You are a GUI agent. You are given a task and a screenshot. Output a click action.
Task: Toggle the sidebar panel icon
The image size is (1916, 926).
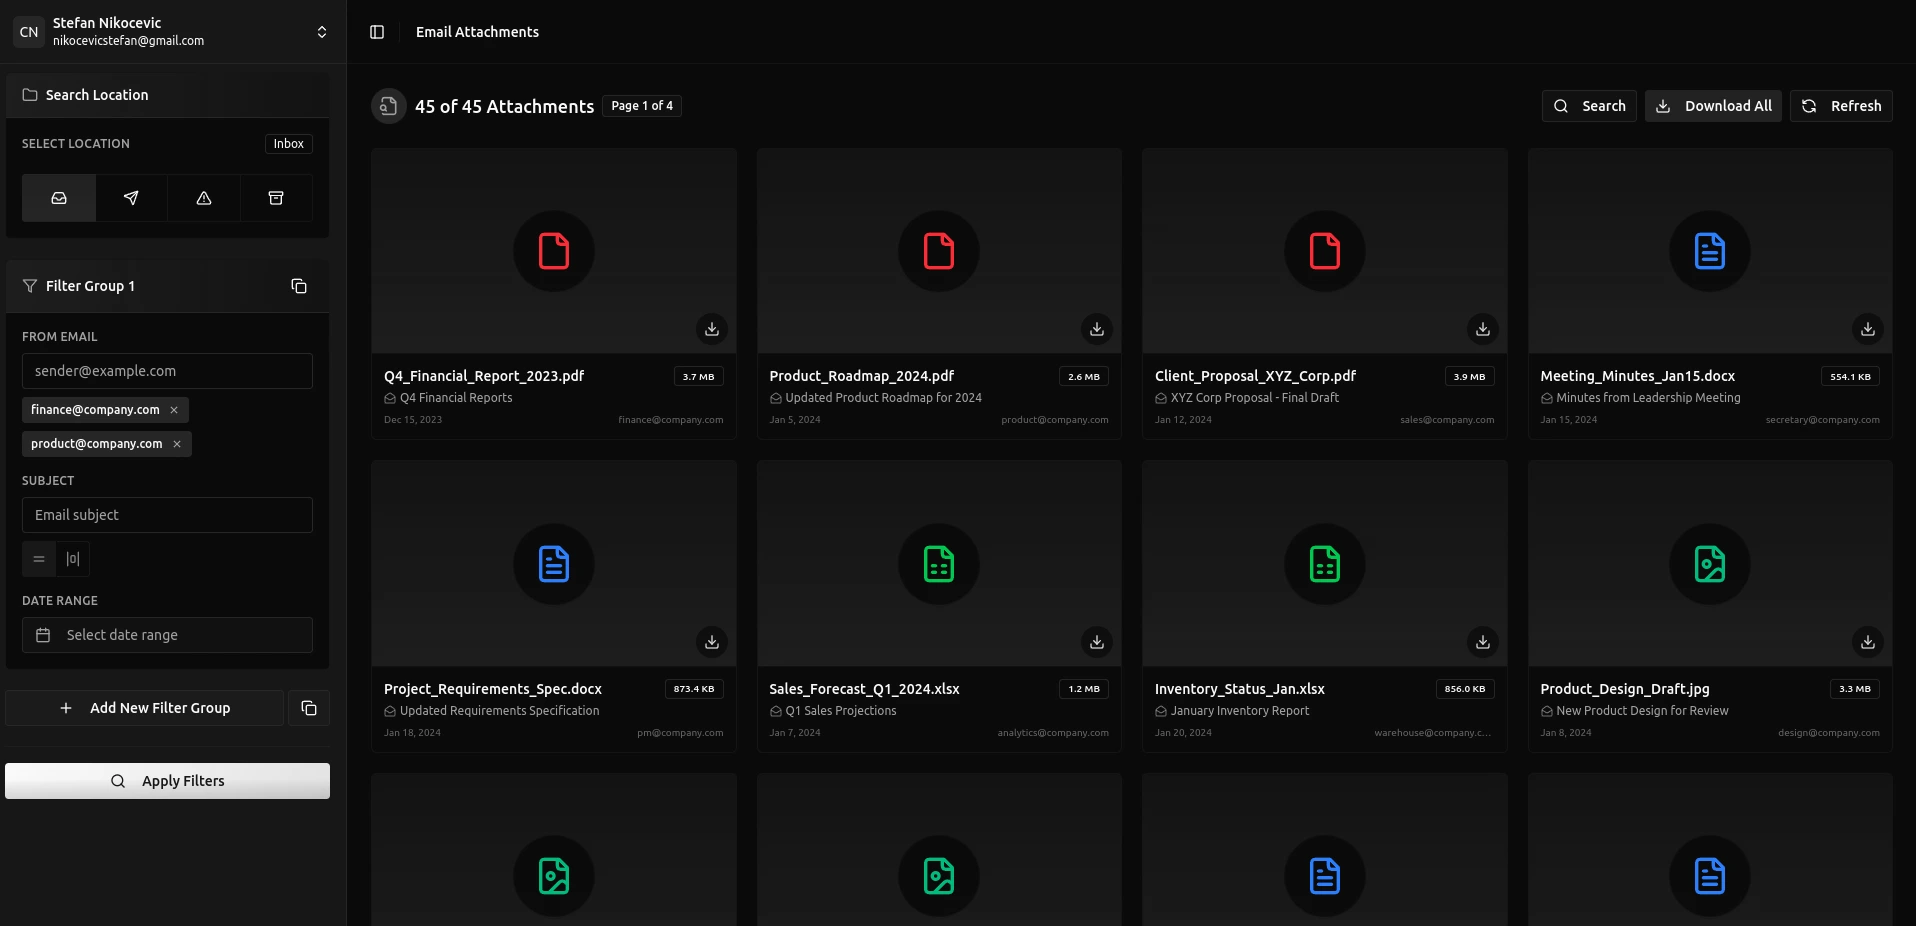tap(377, 32)
